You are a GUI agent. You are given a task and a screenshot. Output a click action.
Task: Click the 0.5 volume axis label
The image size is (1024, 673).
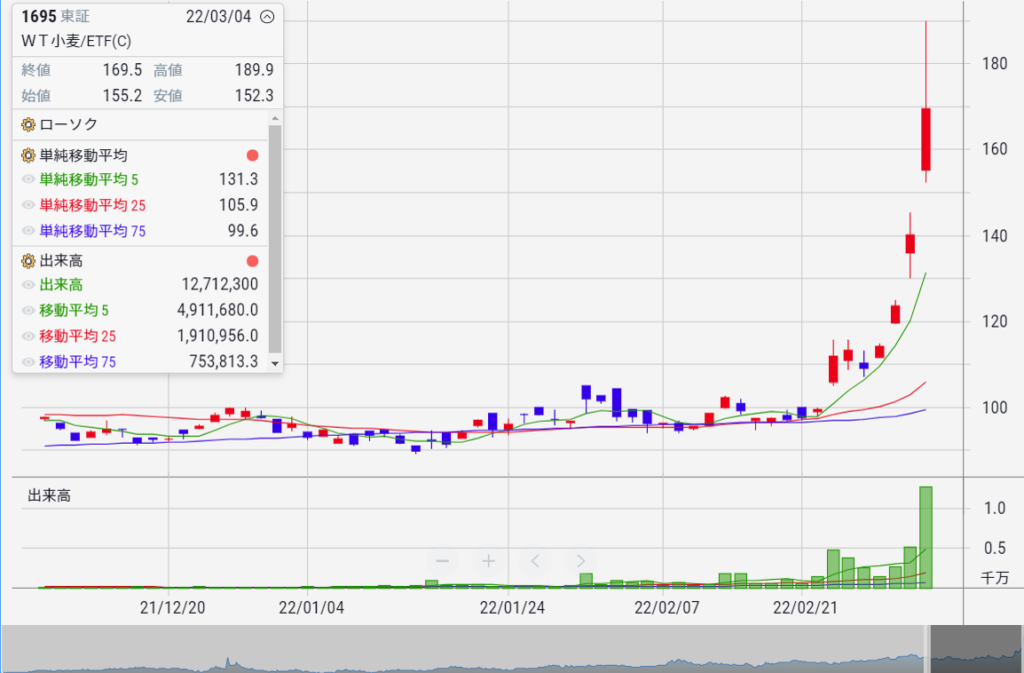click(x=995, y=548)
